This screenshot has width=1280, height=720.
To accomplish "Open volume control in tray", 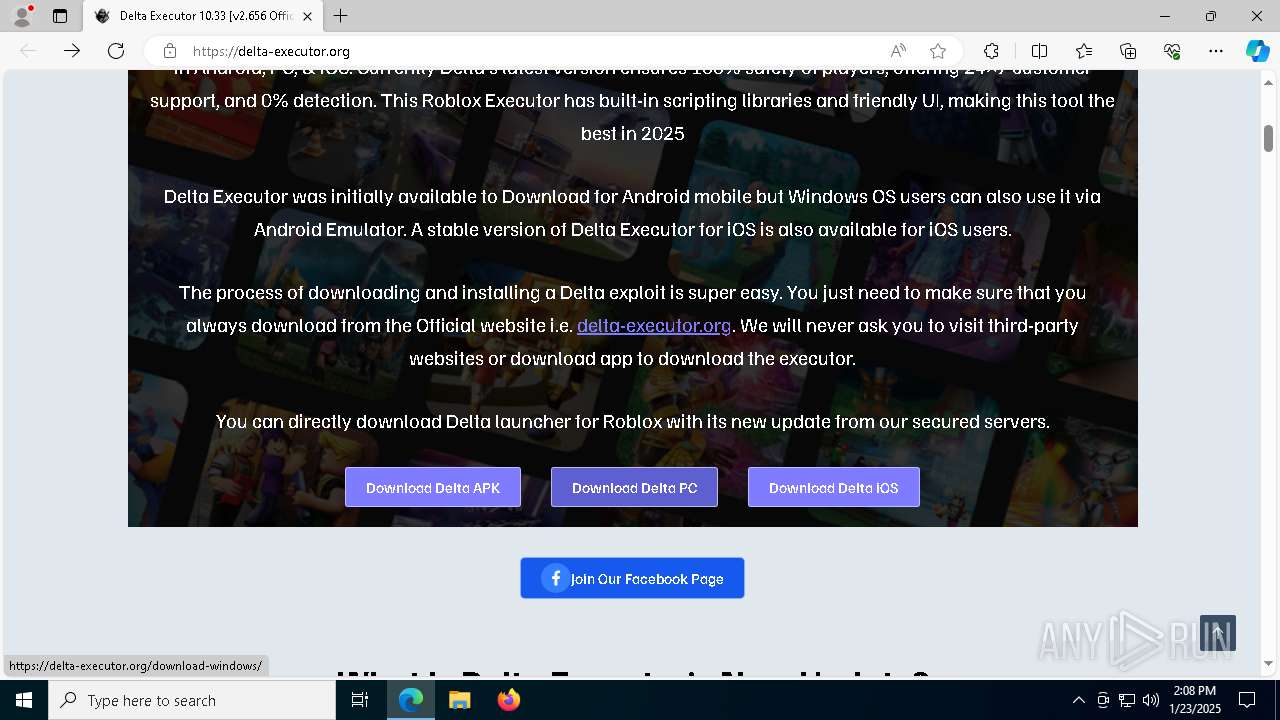I will pos(1151,700).
